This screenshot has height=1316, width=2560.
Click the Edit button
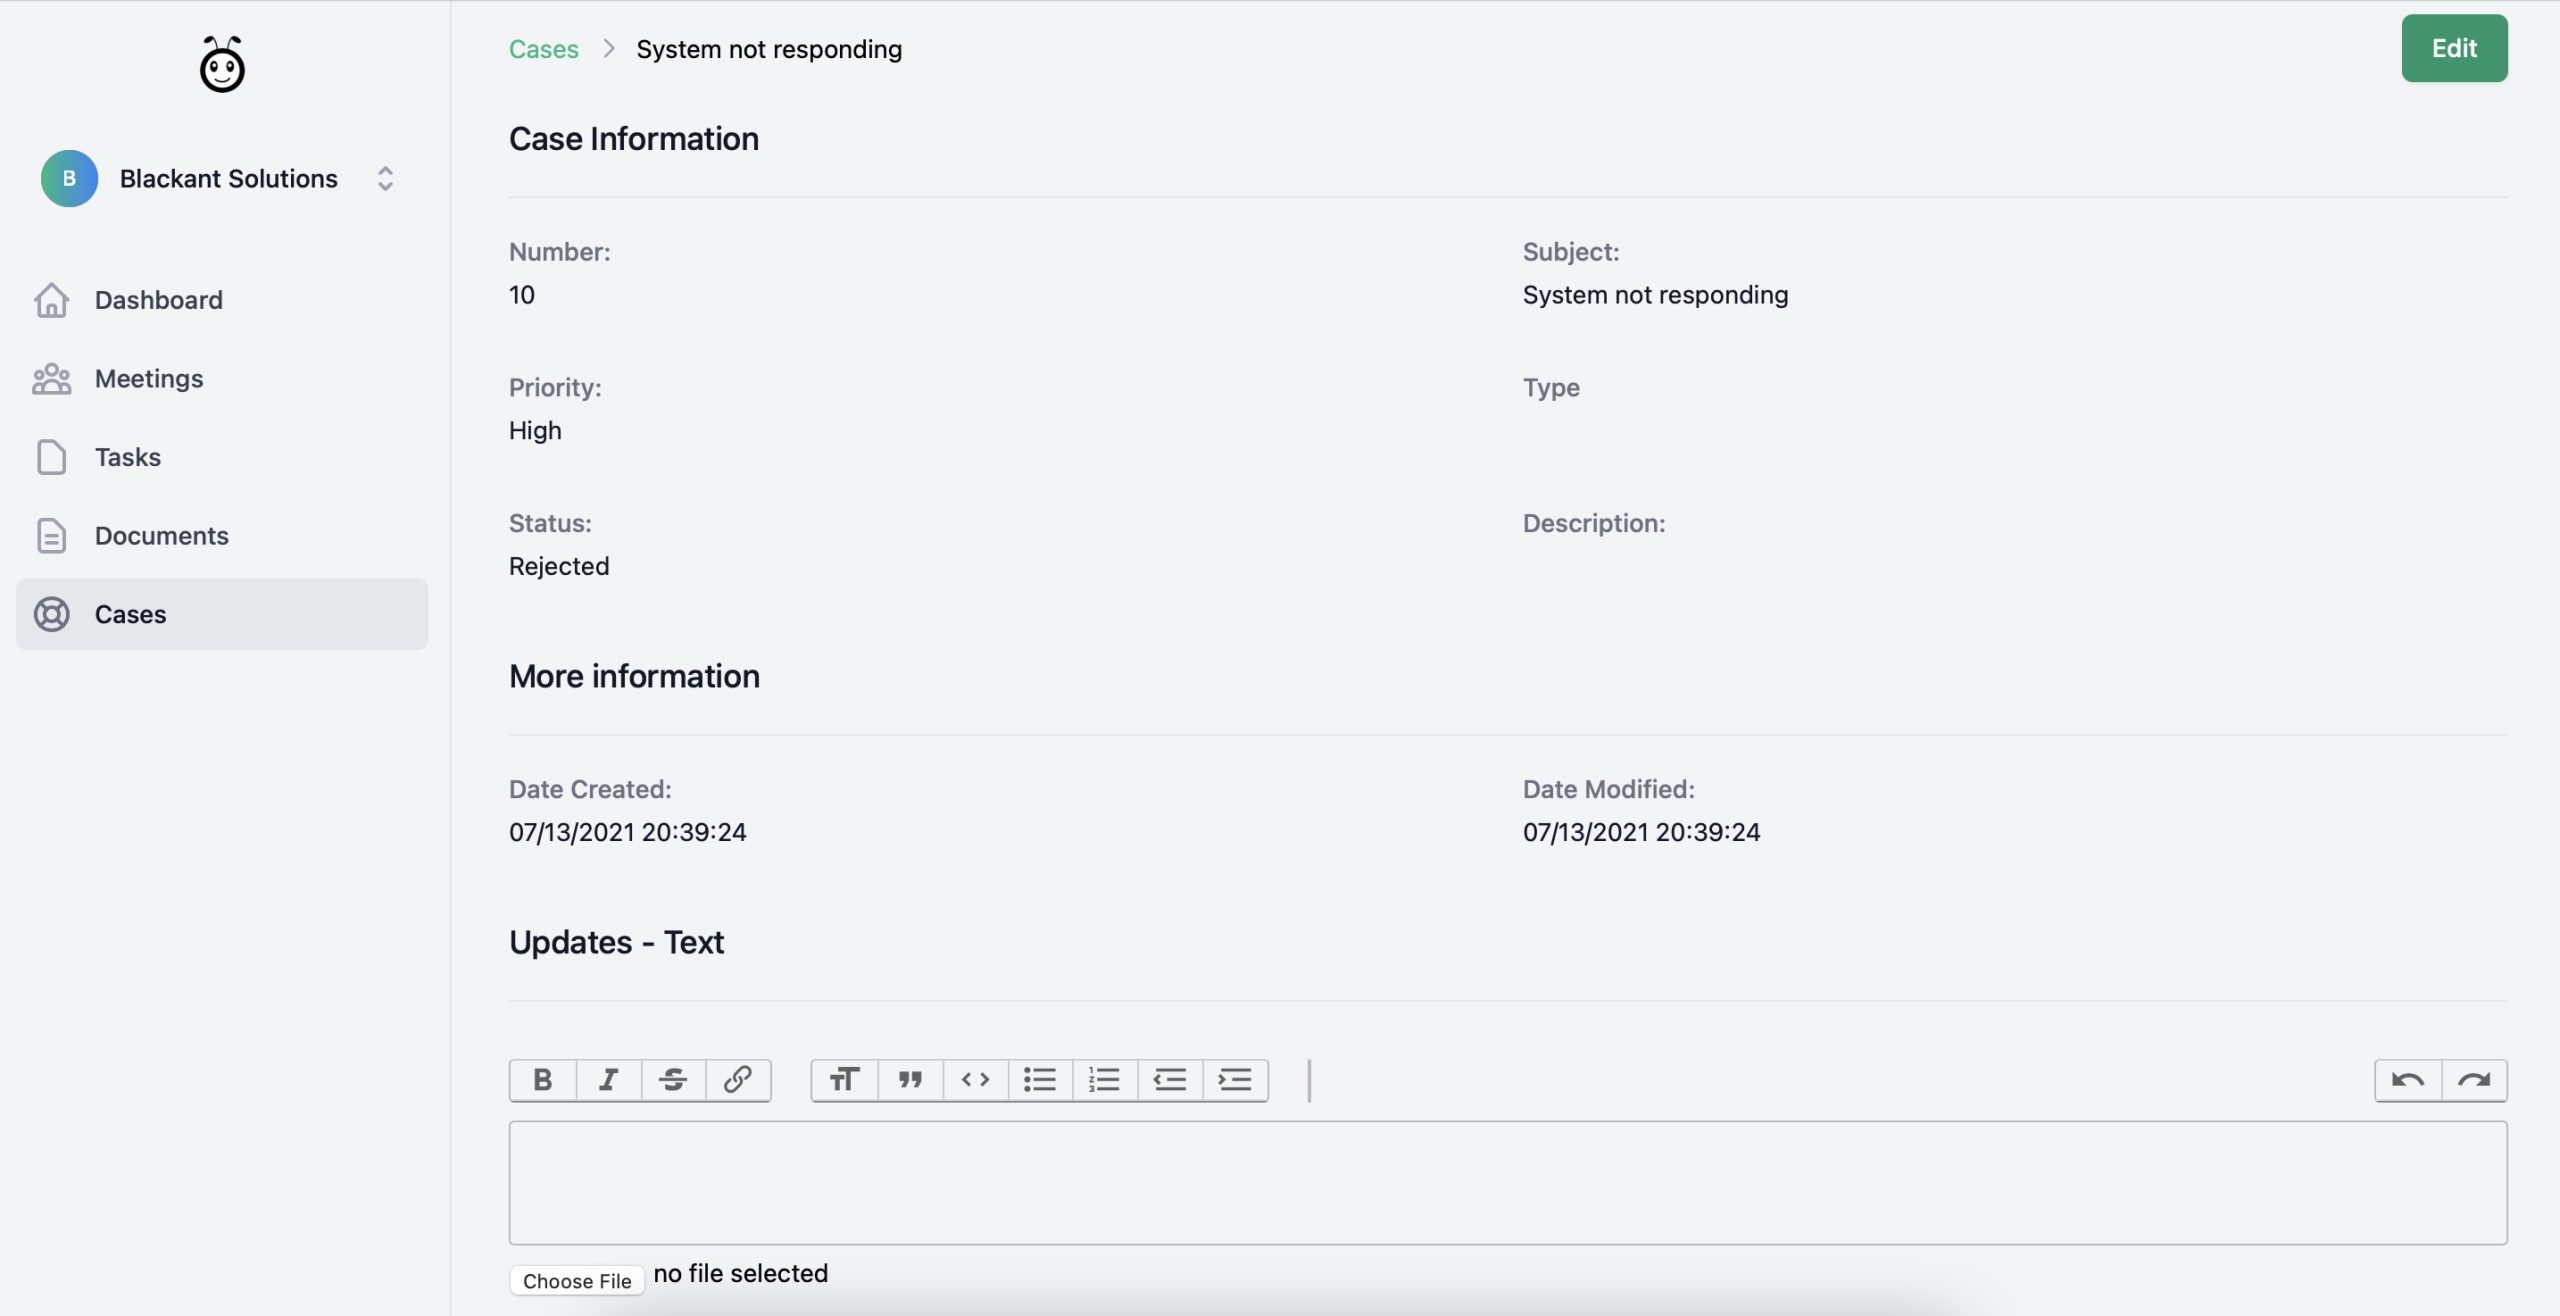(2454, 48)
